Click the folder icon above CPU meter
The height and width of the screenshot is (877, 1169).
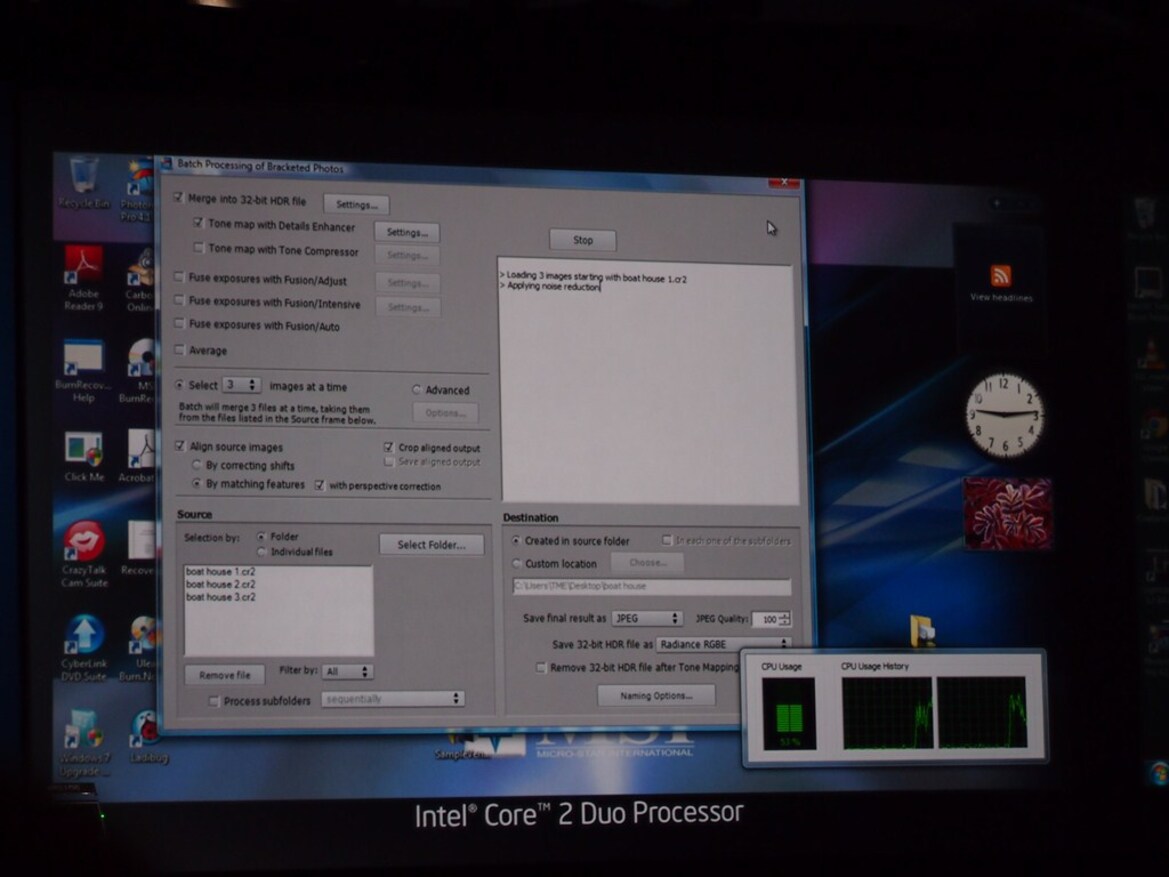click(923, 630)
